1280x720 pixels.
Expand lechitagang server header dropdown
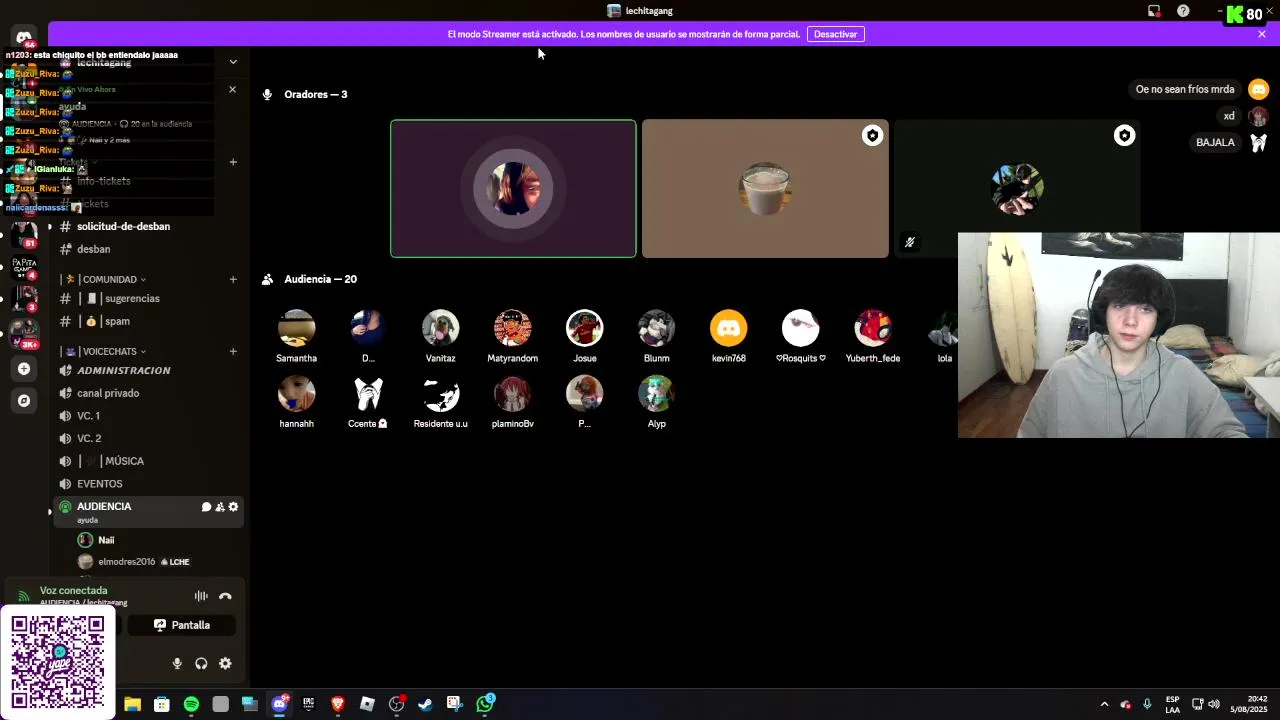[233, 62]
